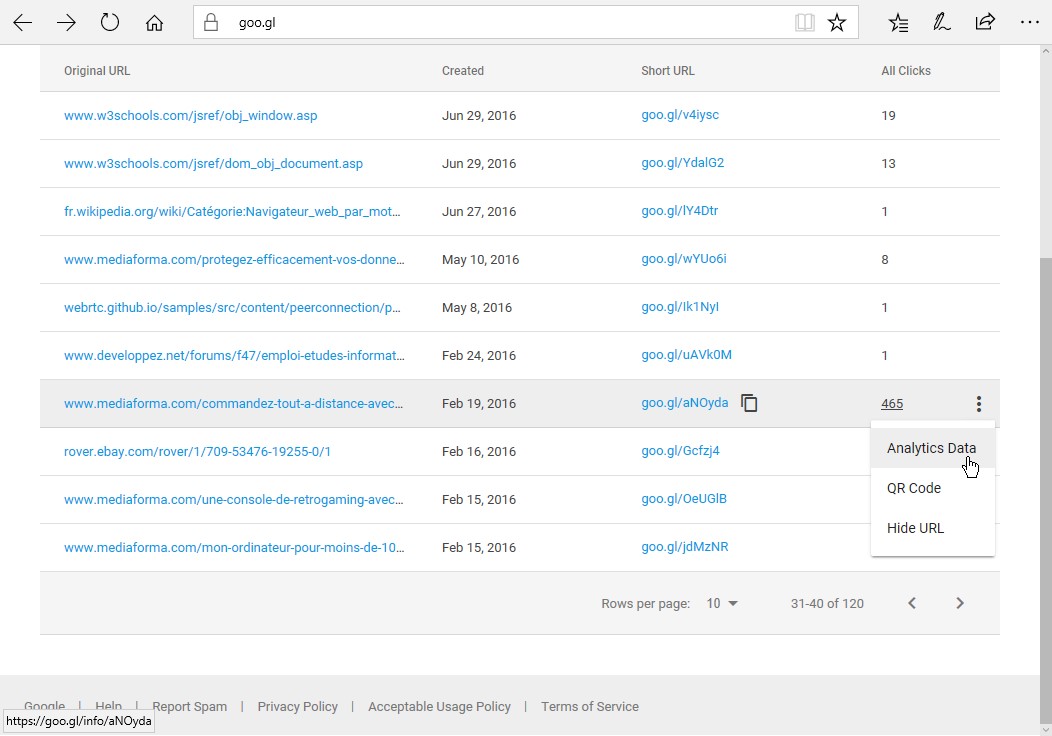Click the browser back arrow
This screenshot has width=1052, height=736.
click(x=22, y=22)
